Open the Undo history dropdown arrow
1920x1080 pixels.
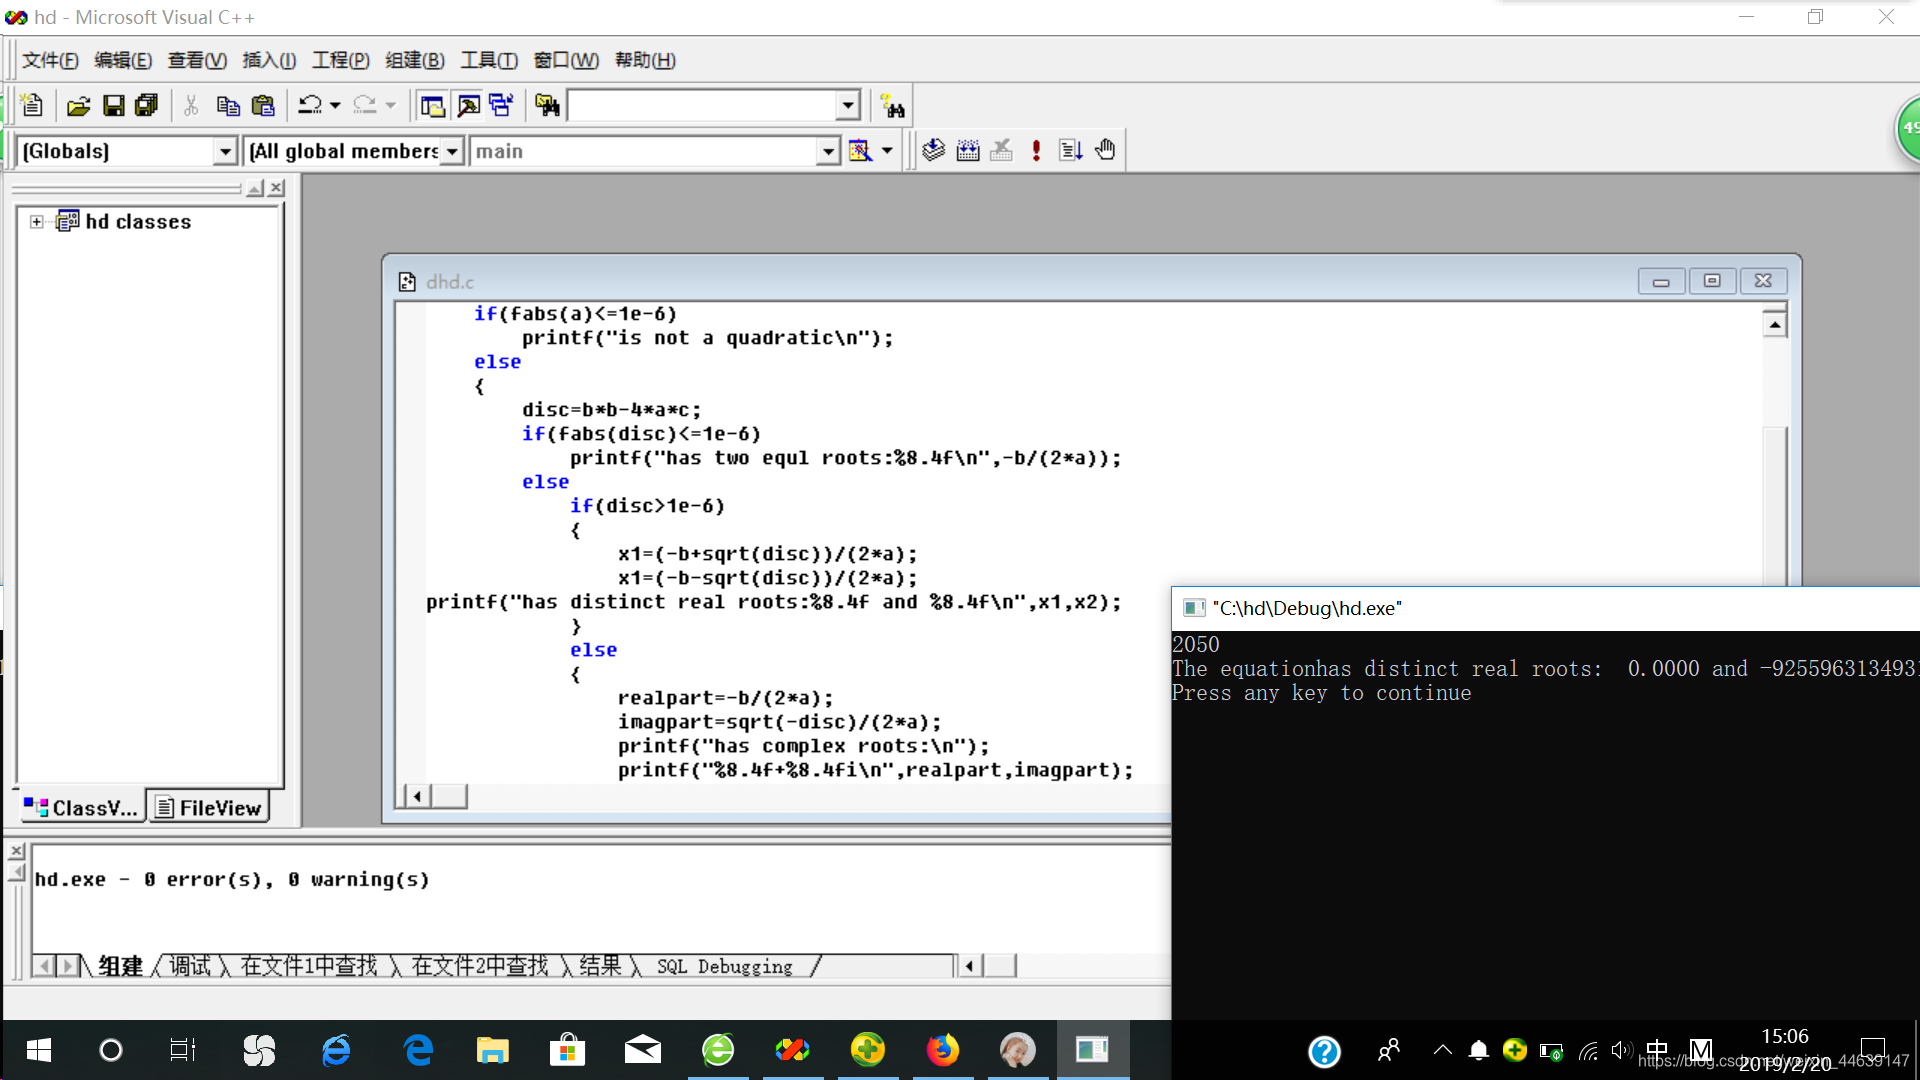click(335, 105)
